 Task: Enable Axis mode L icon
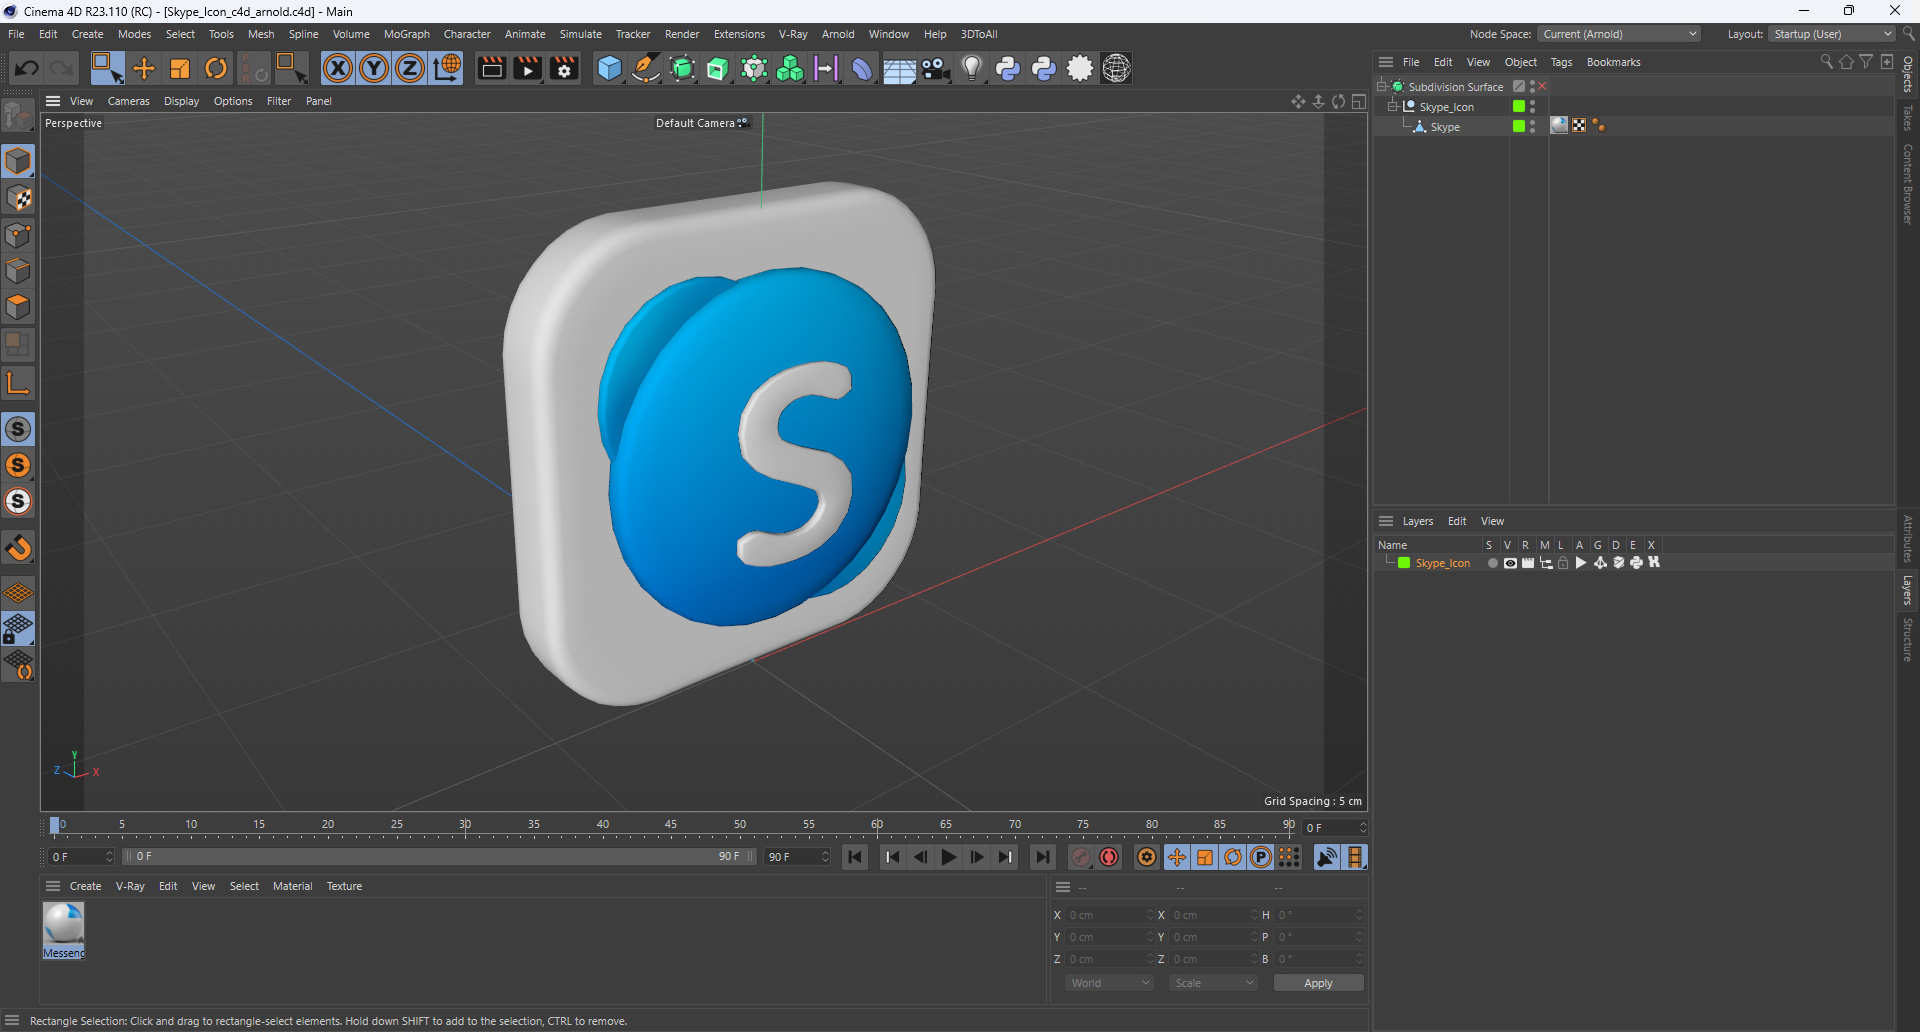(x=18, y=383)
